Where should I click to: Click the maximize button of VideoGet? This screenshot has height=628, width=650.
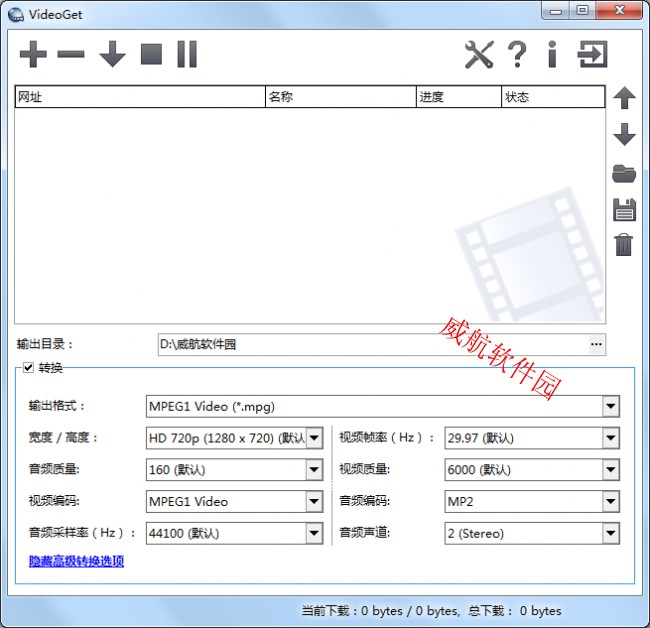[582, 10]
